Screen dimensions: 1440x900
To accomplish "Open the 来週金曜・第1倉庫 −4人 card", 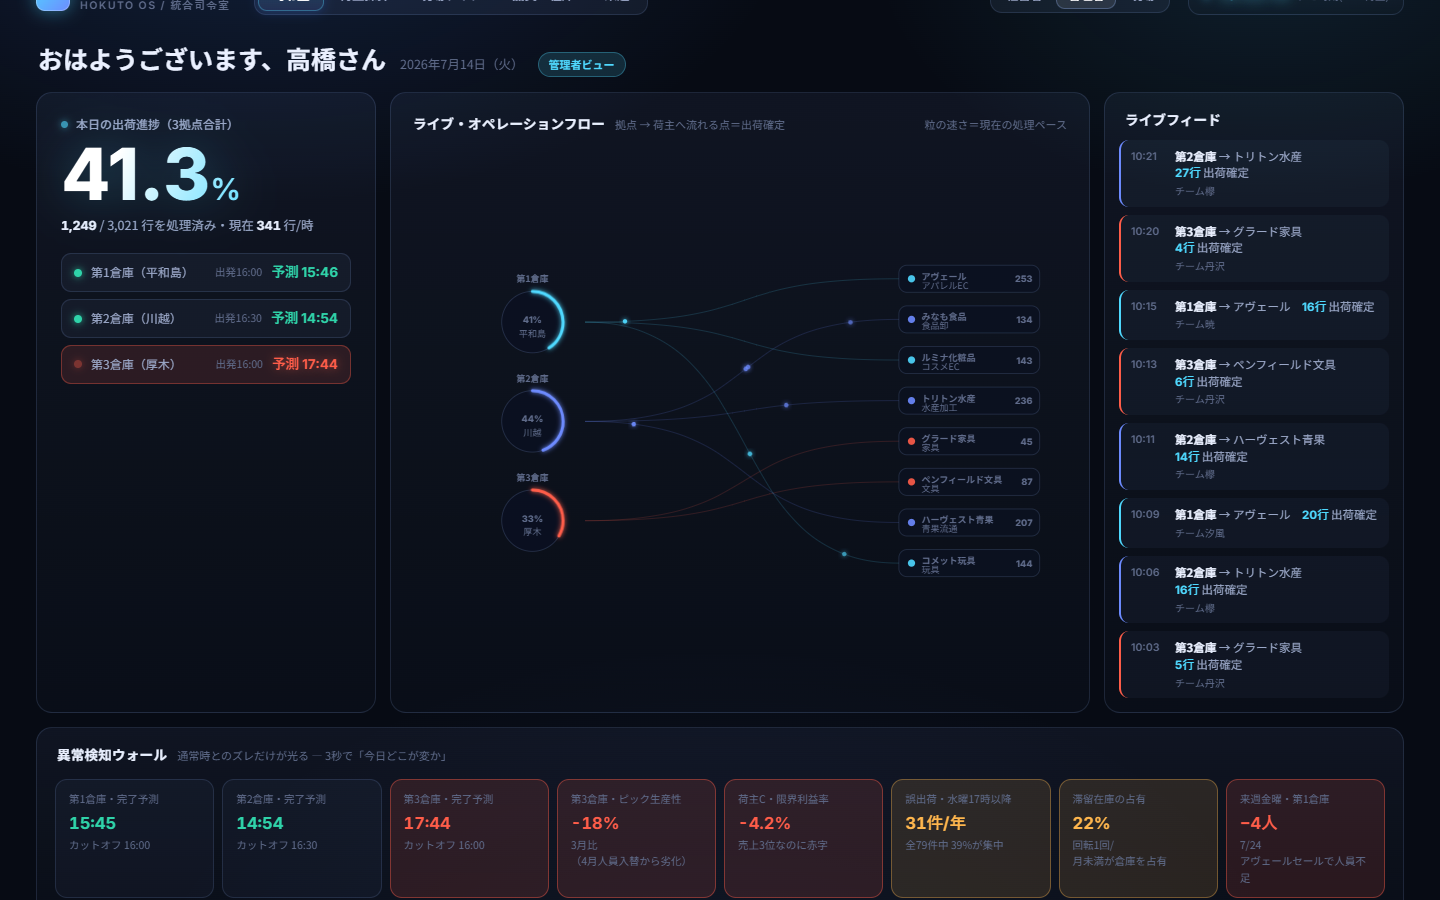I will point(1305,838).
